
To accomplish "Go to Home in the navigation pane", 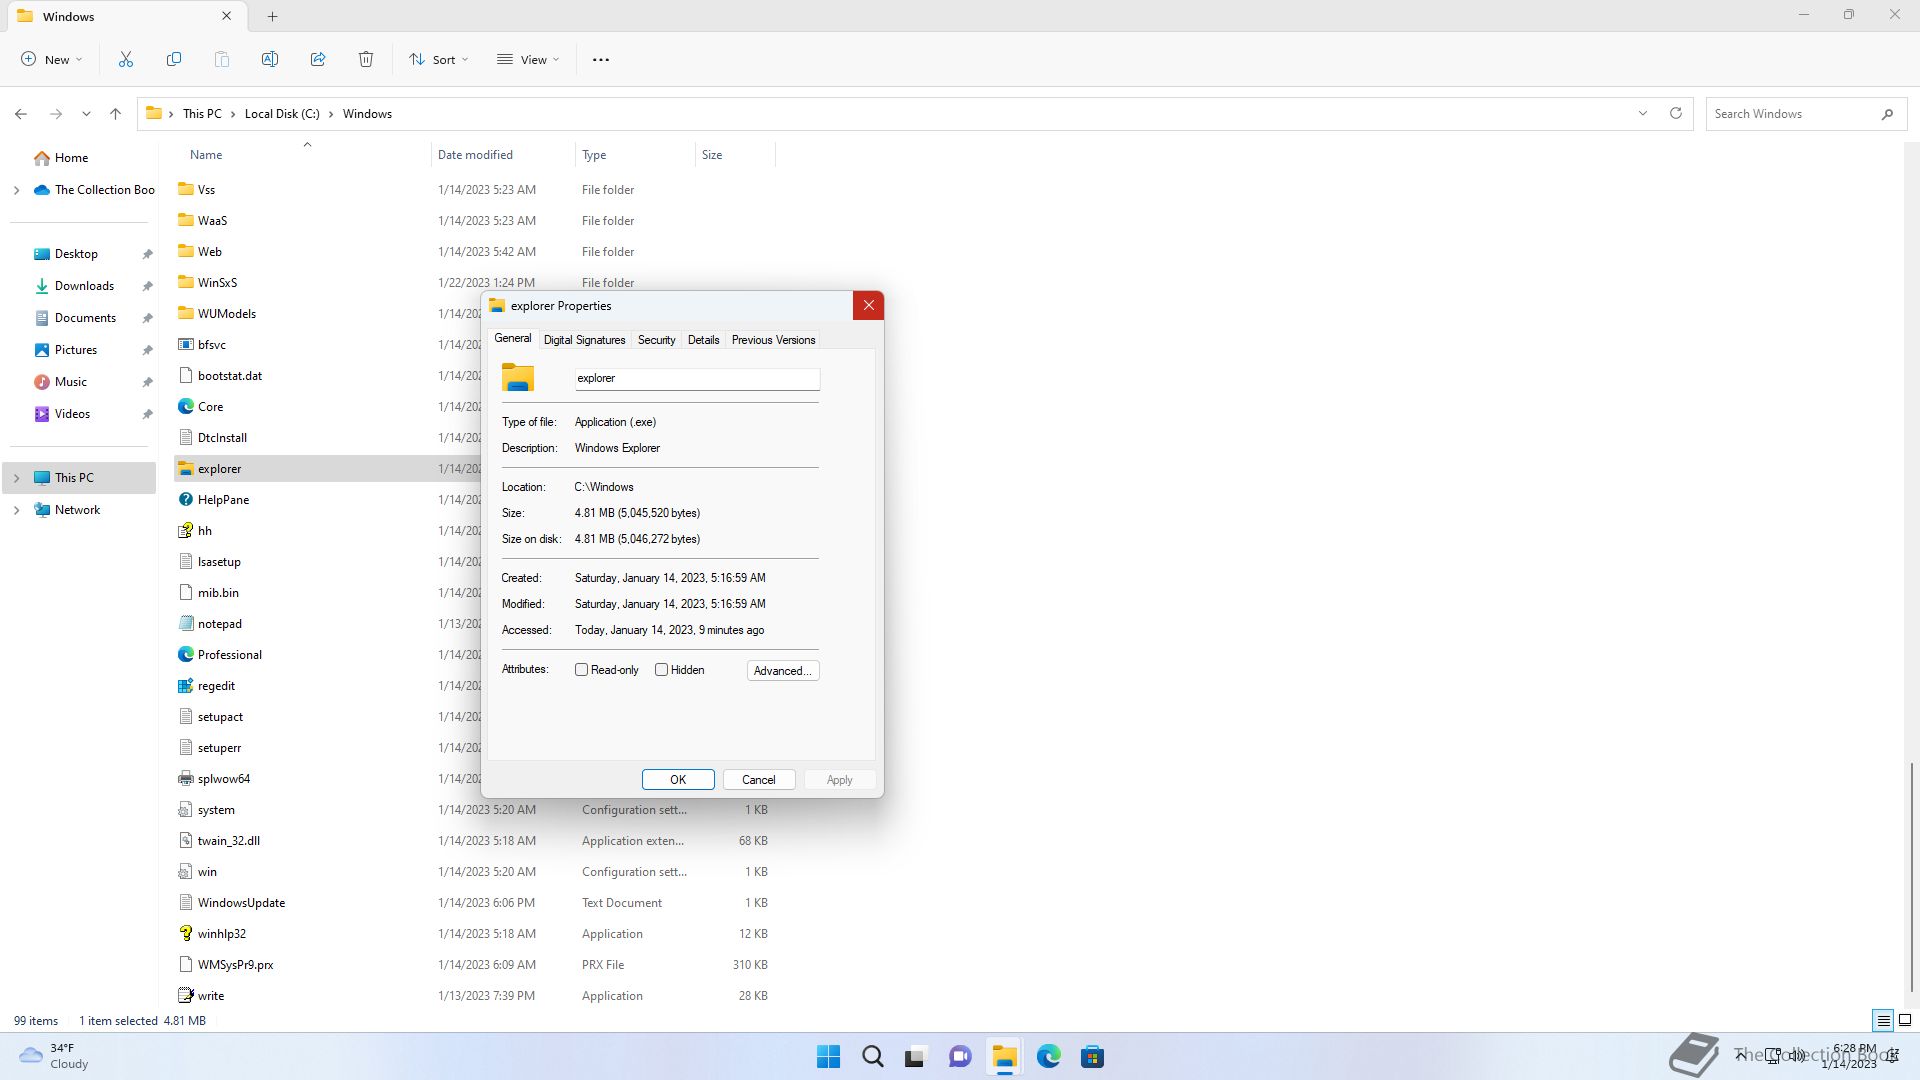I will pyautogui.click(x=71, y=158).
